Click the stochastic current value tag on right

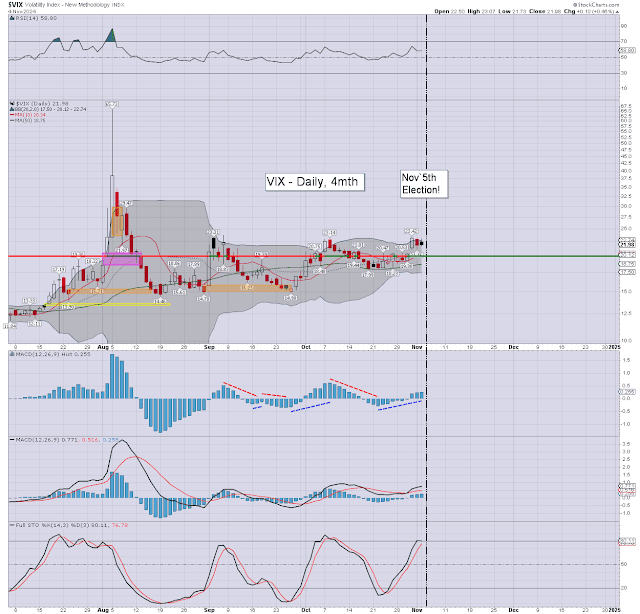coord(627,542)
